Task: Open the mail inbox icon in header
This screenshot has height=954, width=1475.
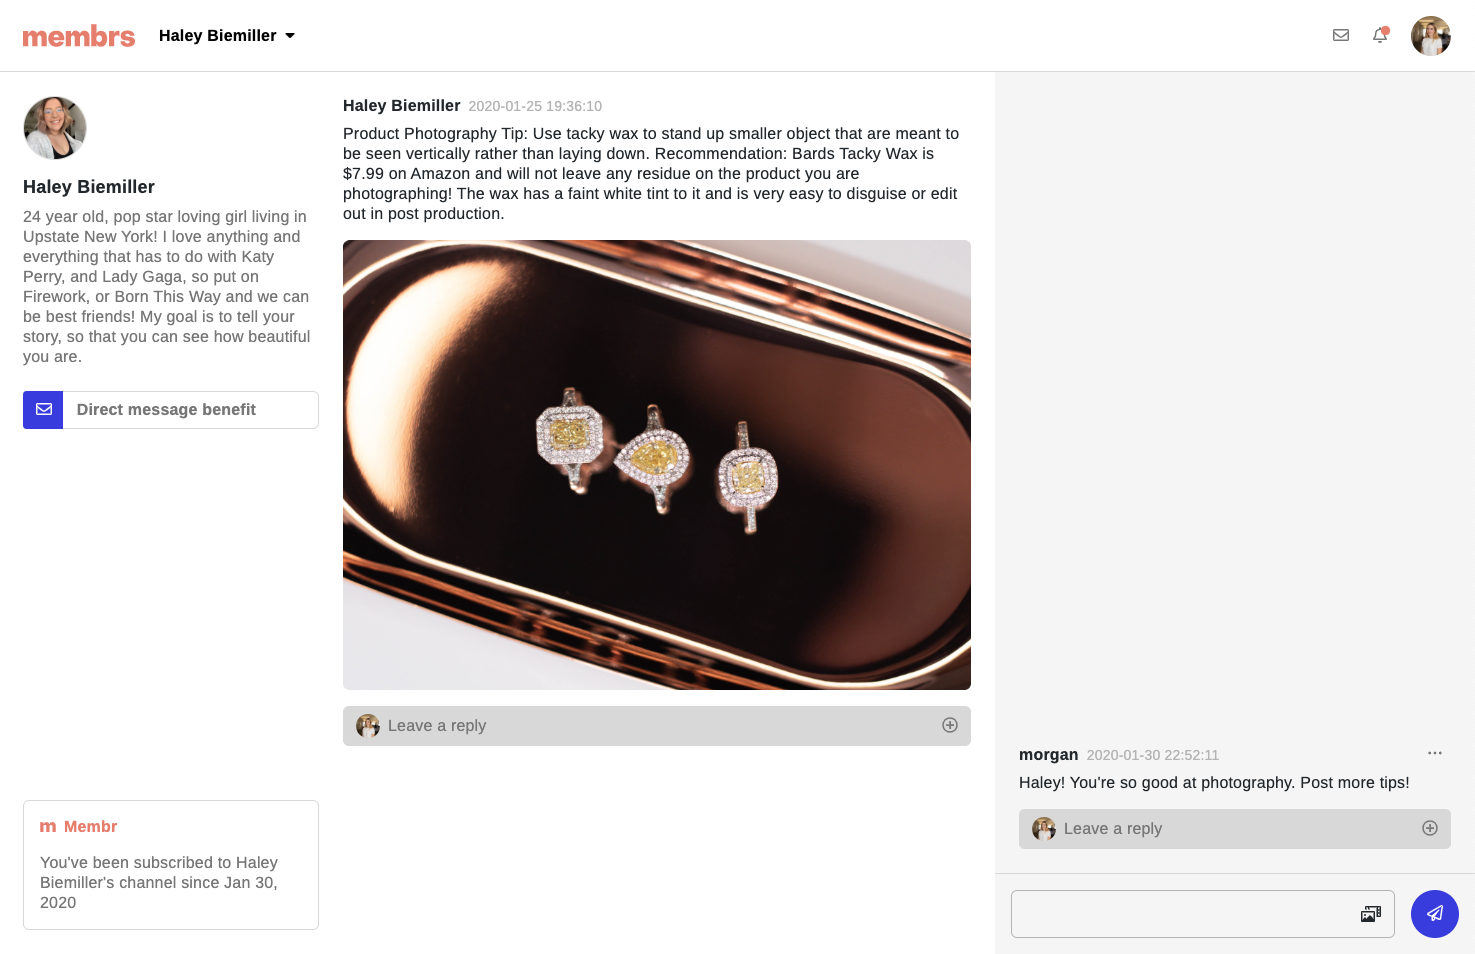Action: click(1341, 35)
